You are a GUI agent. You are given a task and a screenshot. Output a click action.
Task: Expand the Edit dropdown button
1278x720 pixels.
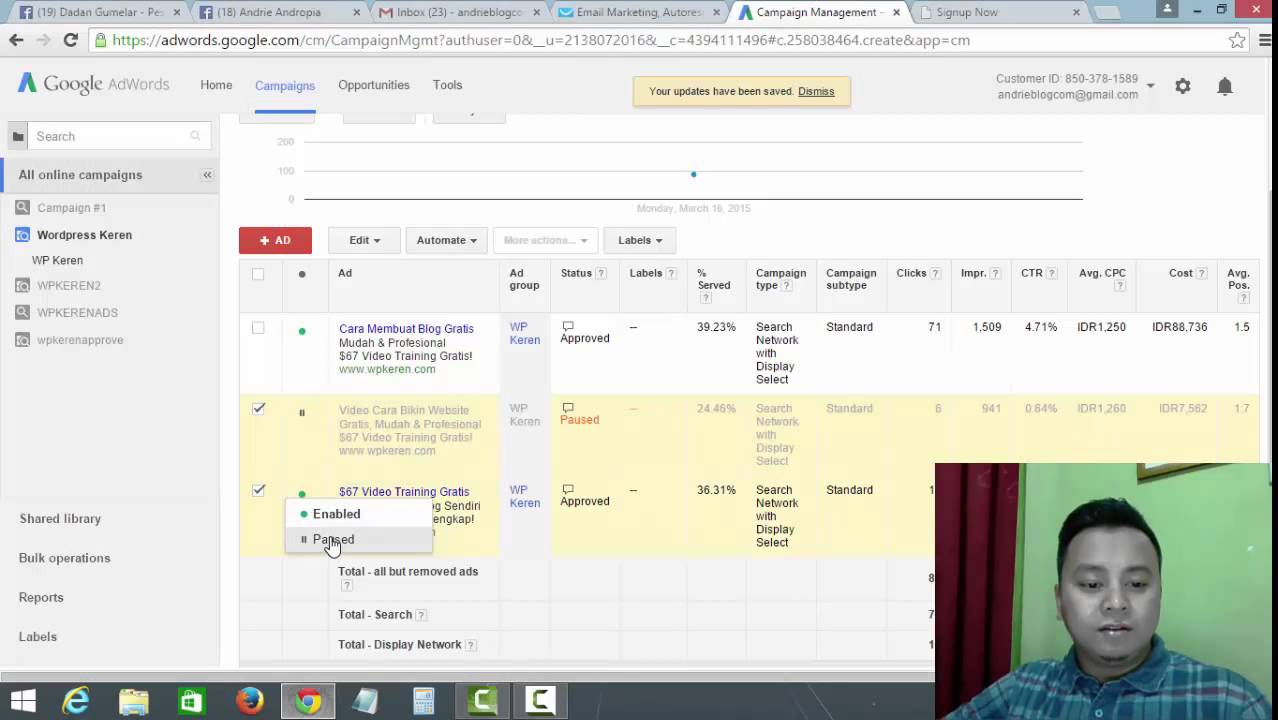(x=364, y=240)
